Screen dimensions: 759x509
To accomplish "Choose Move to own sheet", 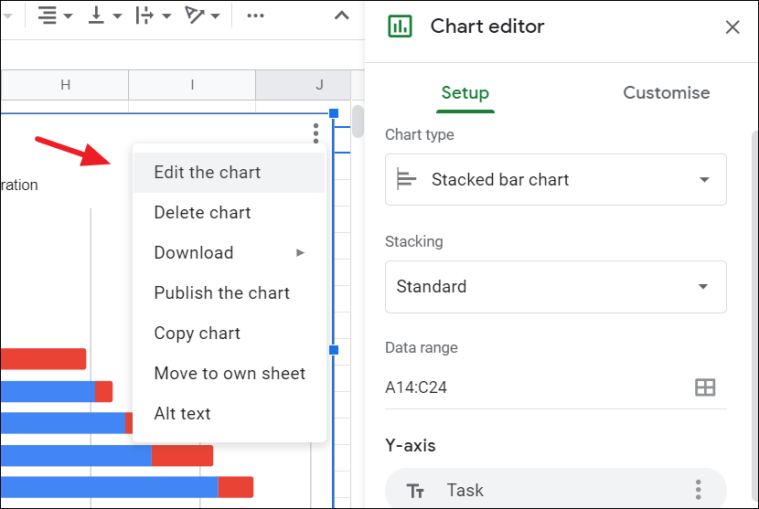I will (x=229, y=373).
